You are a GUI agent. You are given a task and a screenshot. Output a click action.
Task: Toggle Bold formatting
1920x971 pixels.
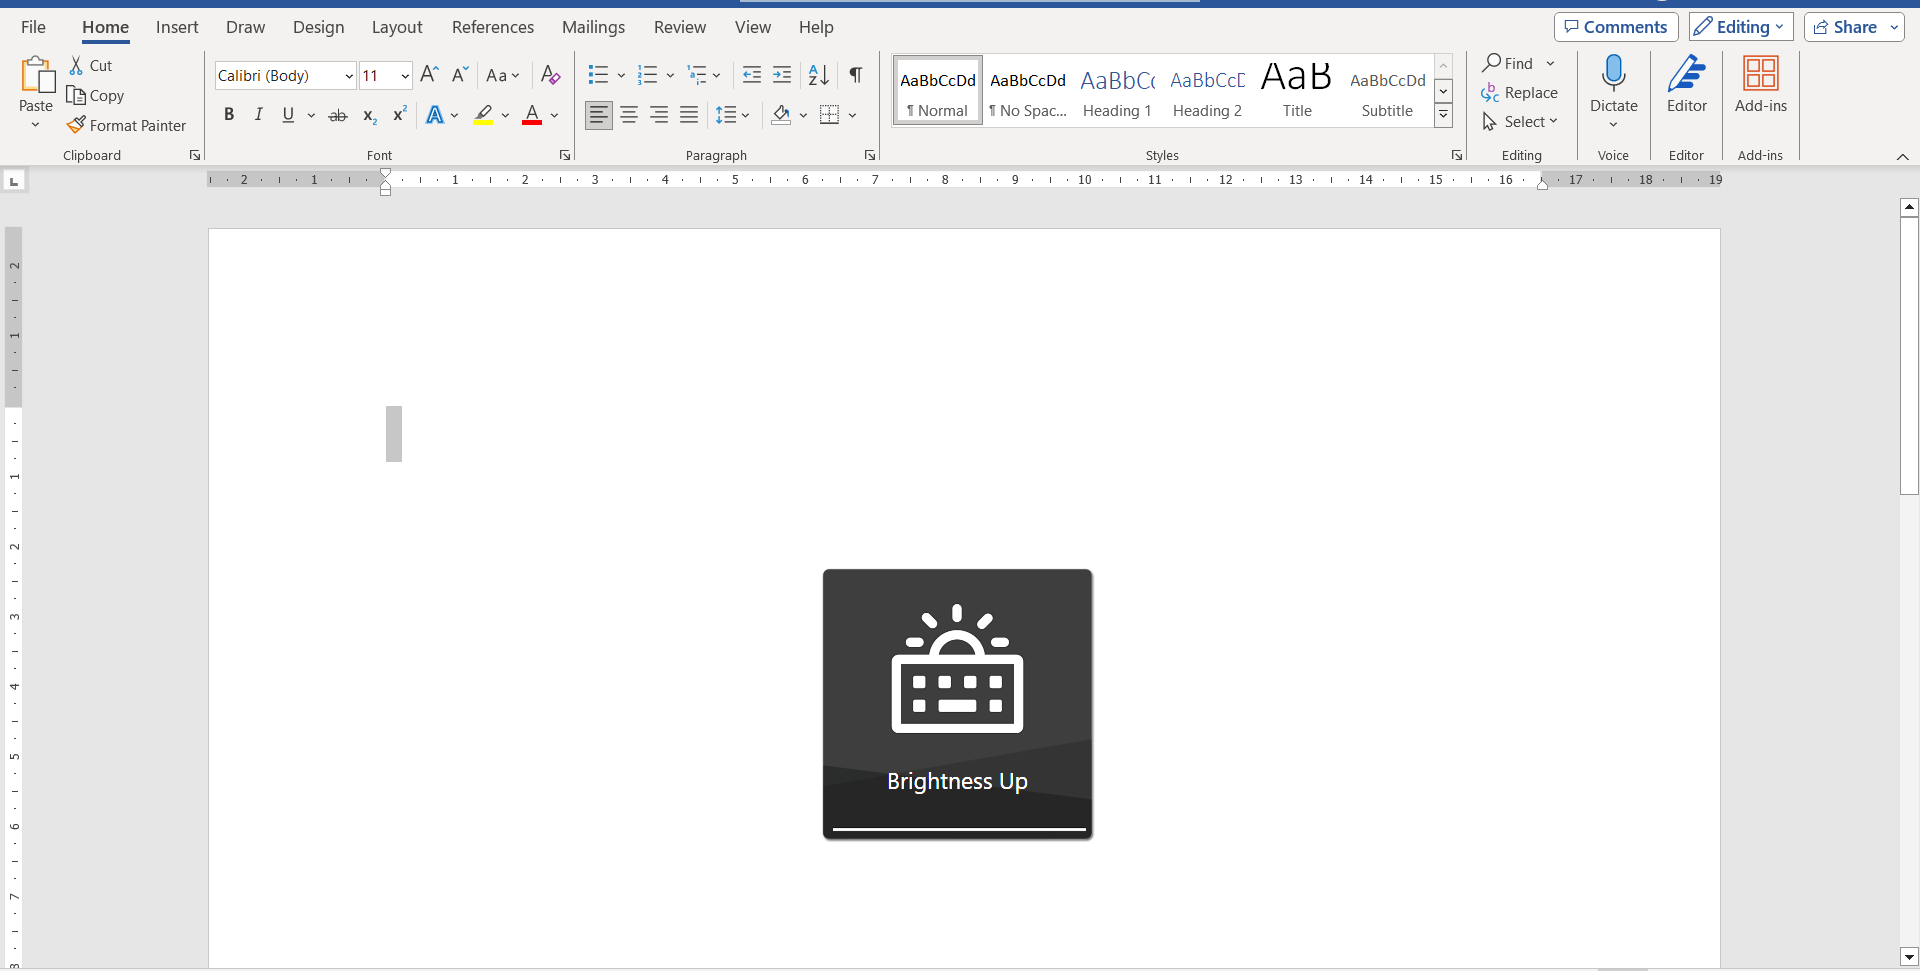coord(229,115)
